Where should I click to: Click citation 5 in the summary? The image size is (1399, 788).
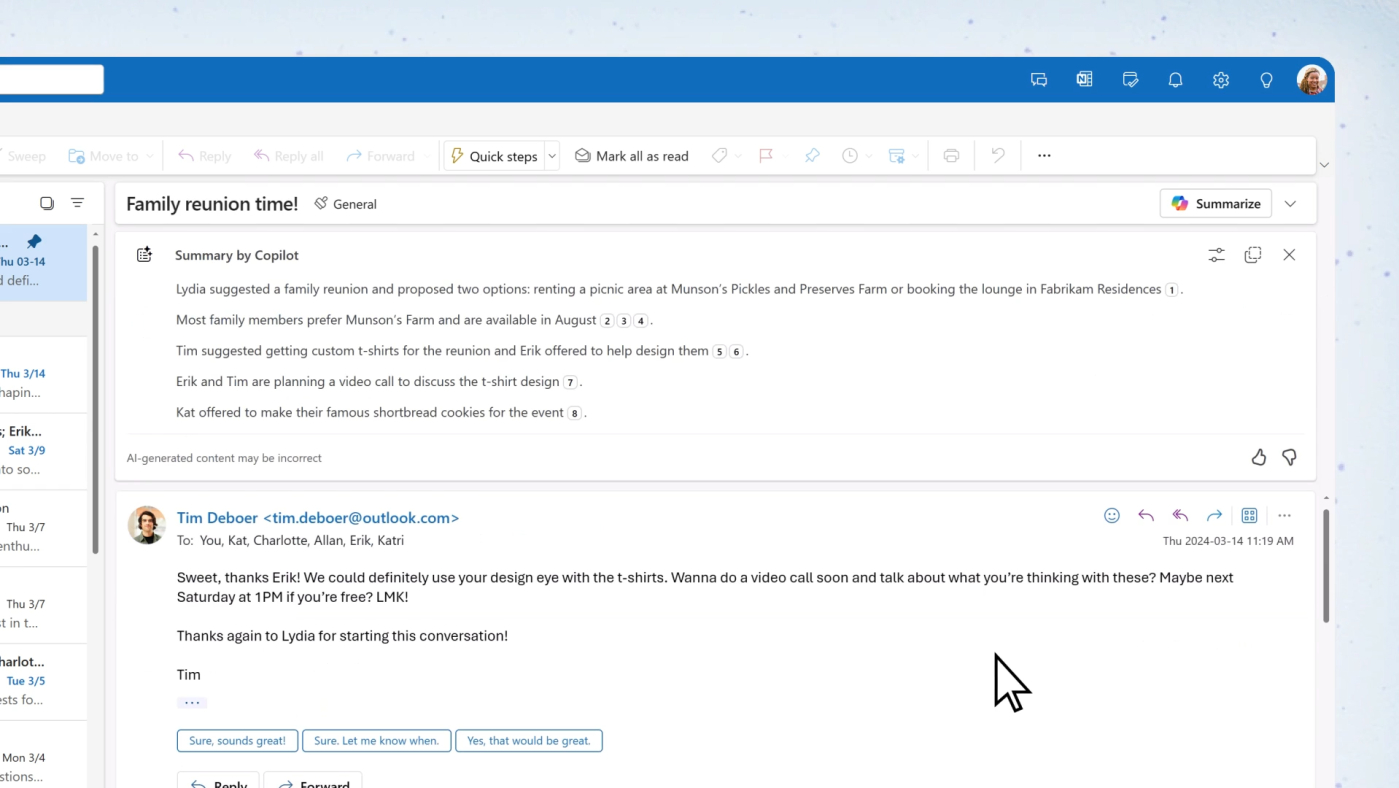[x=719, y=352]
